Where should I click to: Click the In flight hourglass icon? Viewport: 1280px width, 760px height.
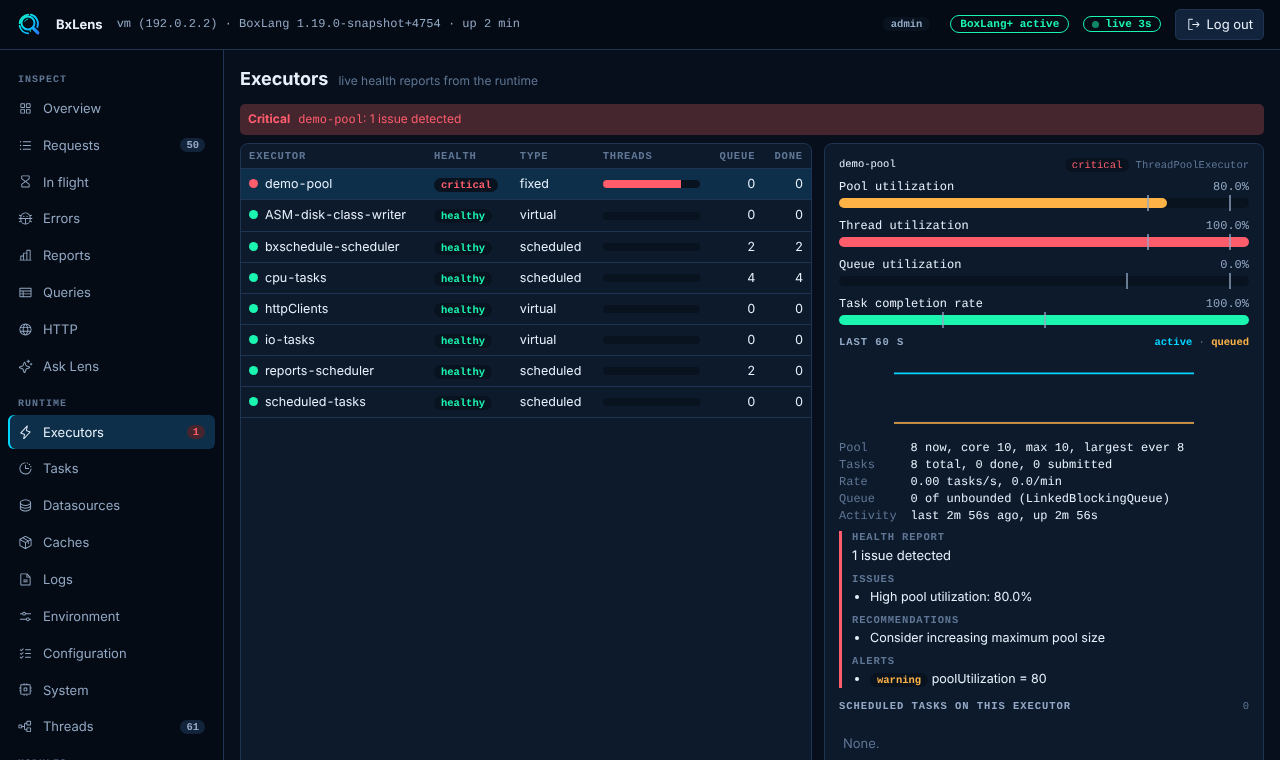click(x=25, y=182)
